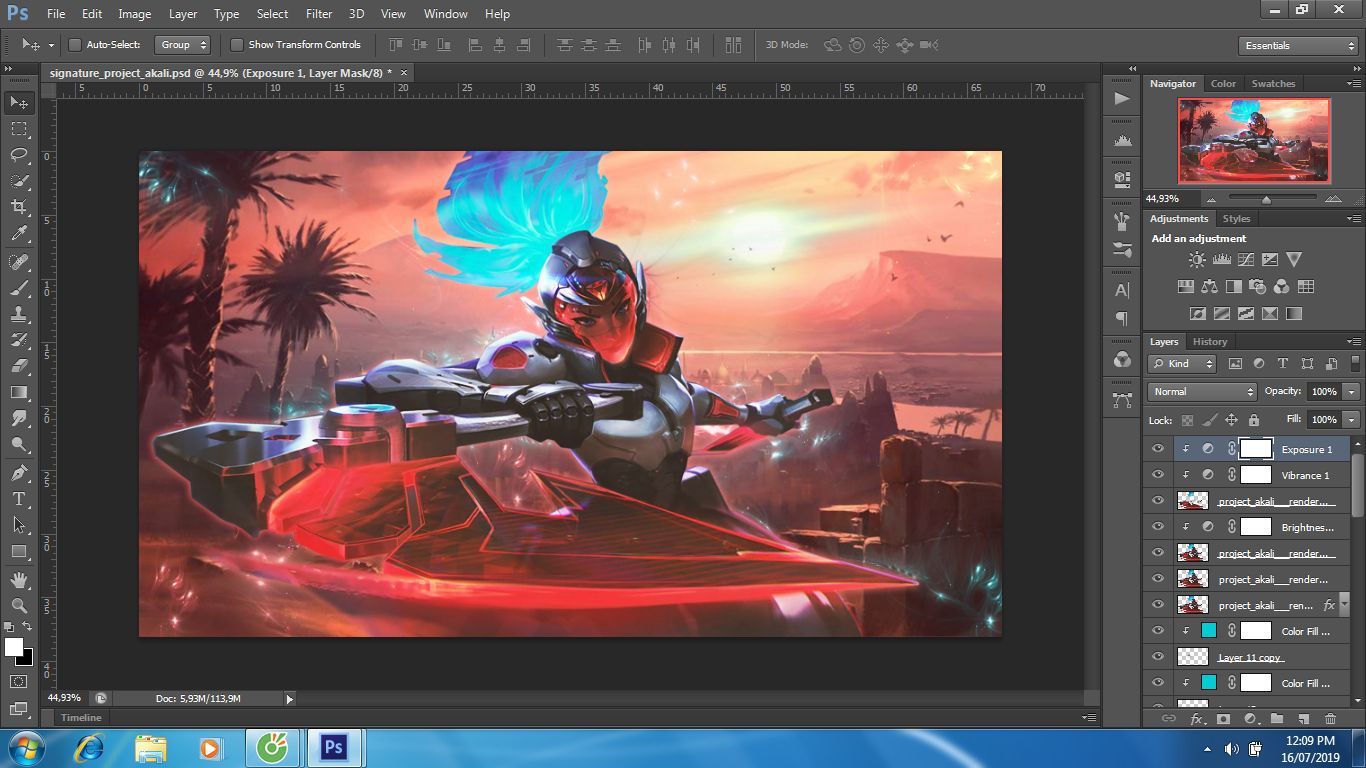Select the Rectangular Marquee tool
Screen dimensions: 1366x768
(x=19, y=129)
